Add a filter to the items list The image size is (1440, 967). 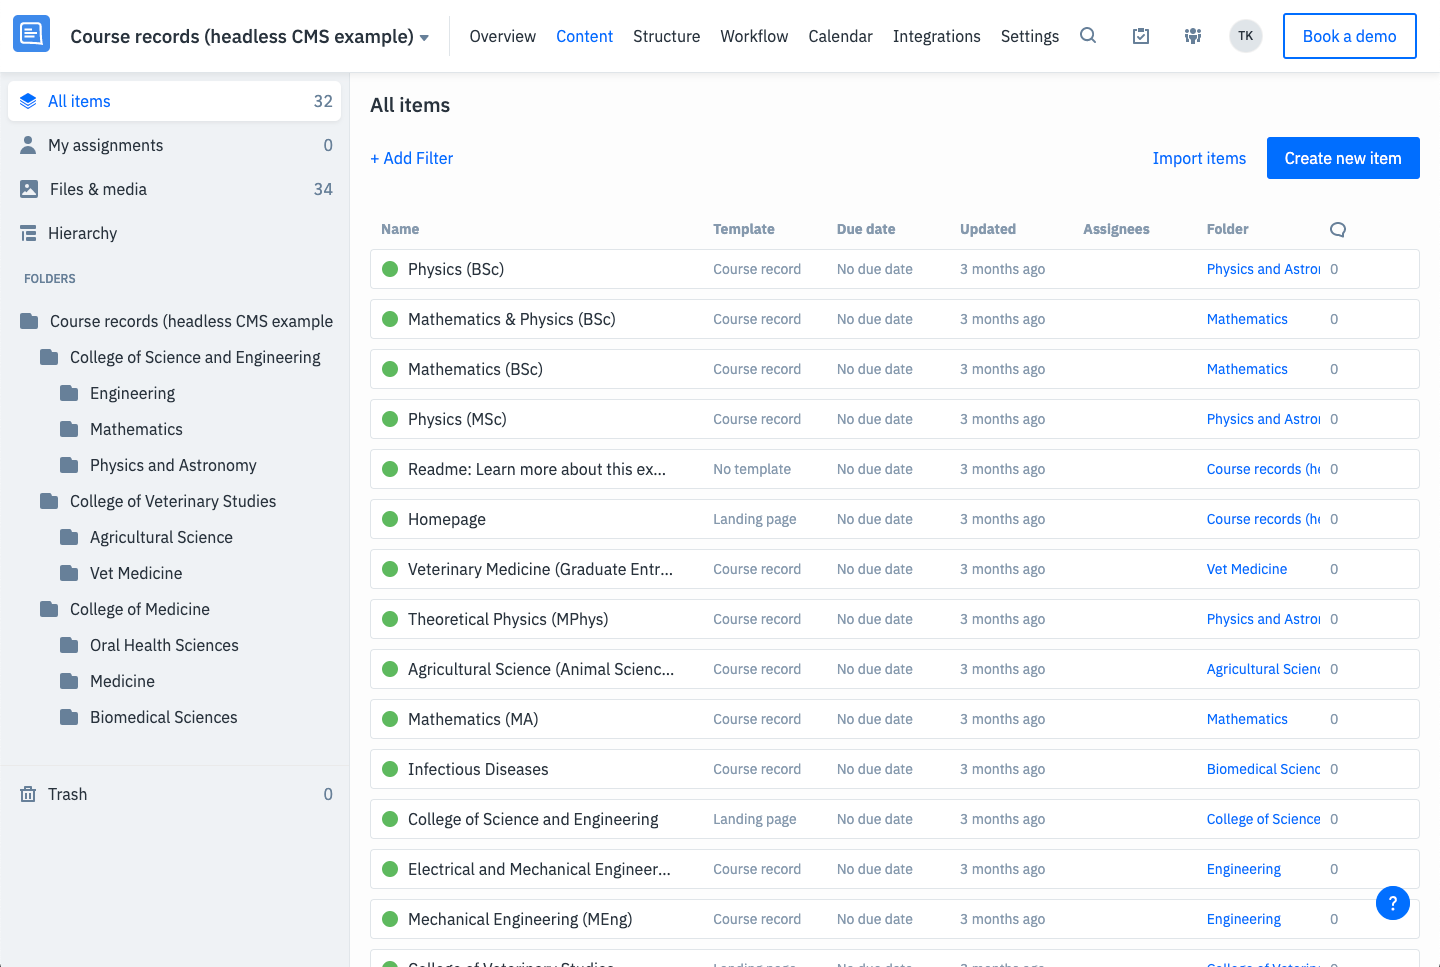coord(412,158)
